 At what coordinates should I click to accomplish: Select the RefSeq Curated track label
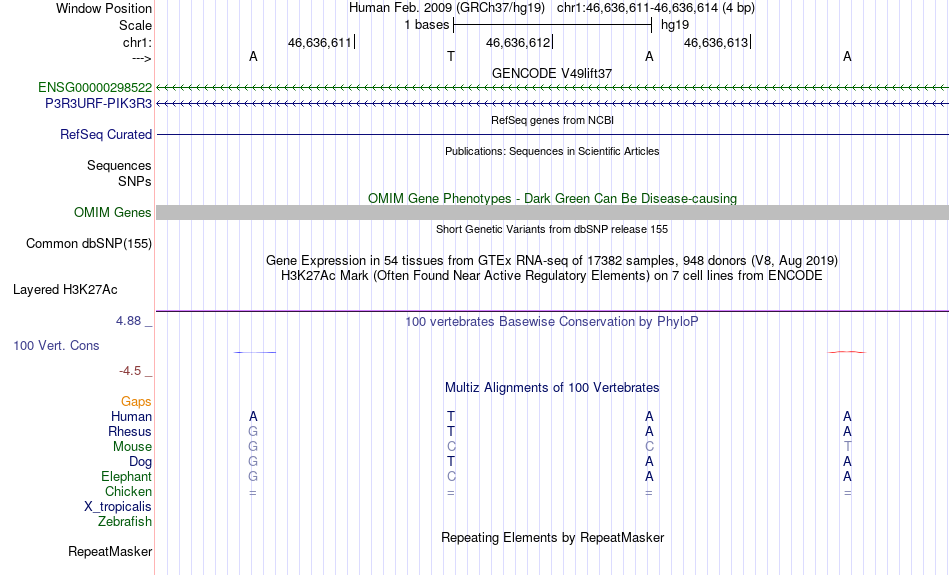tap(105, 135)
